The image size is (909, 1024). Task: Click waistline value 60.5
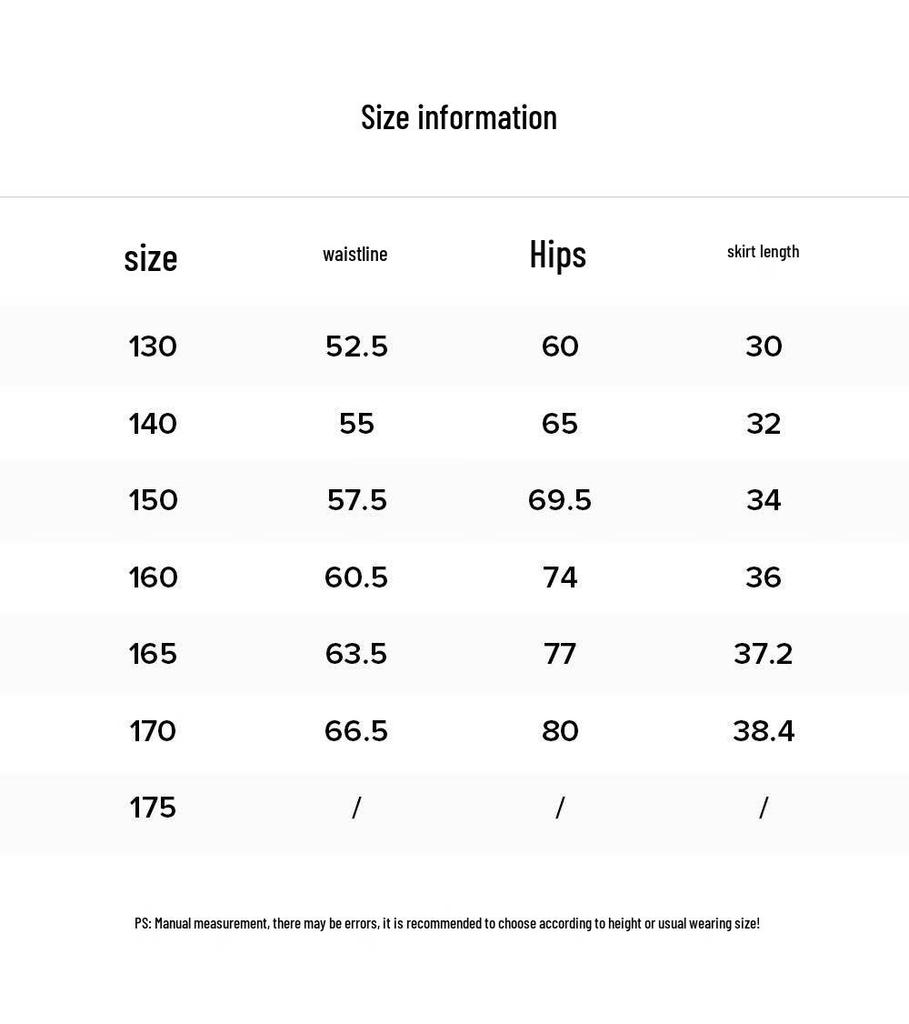pyautogui.click(x=356, y=577)
